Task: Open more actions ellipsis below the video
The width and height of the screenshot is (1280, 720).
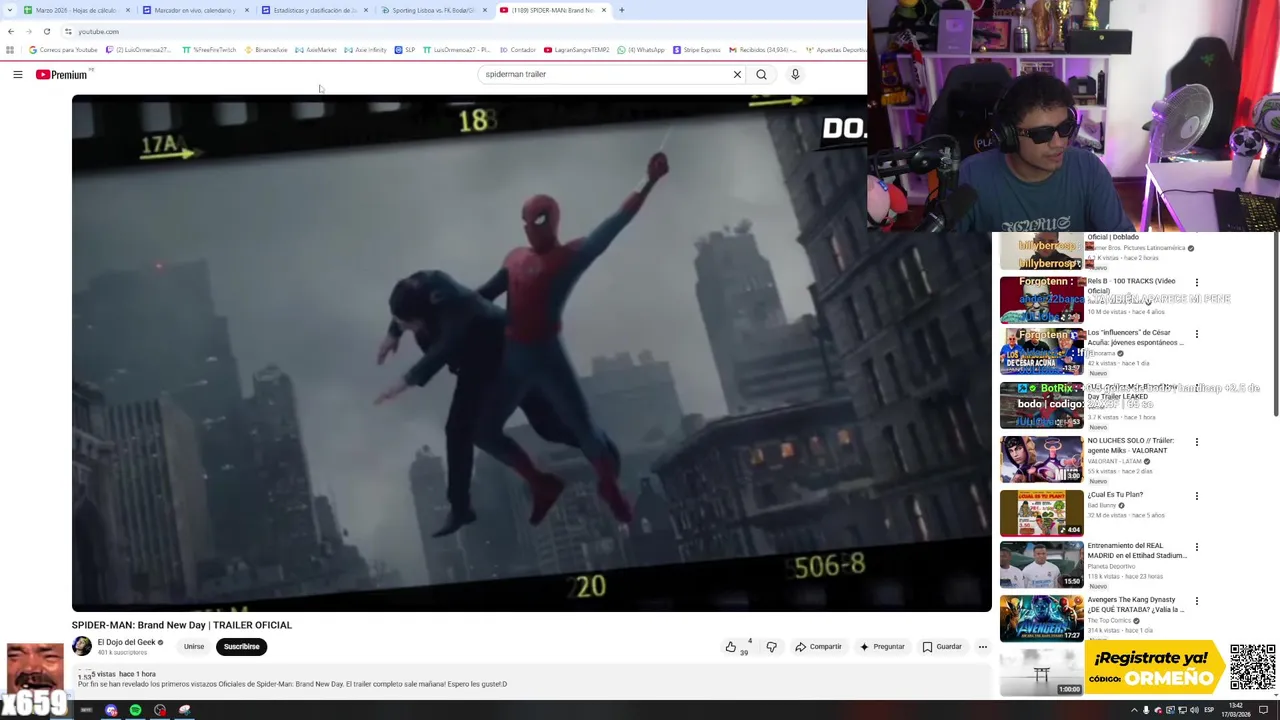Action: coord(982,647)
